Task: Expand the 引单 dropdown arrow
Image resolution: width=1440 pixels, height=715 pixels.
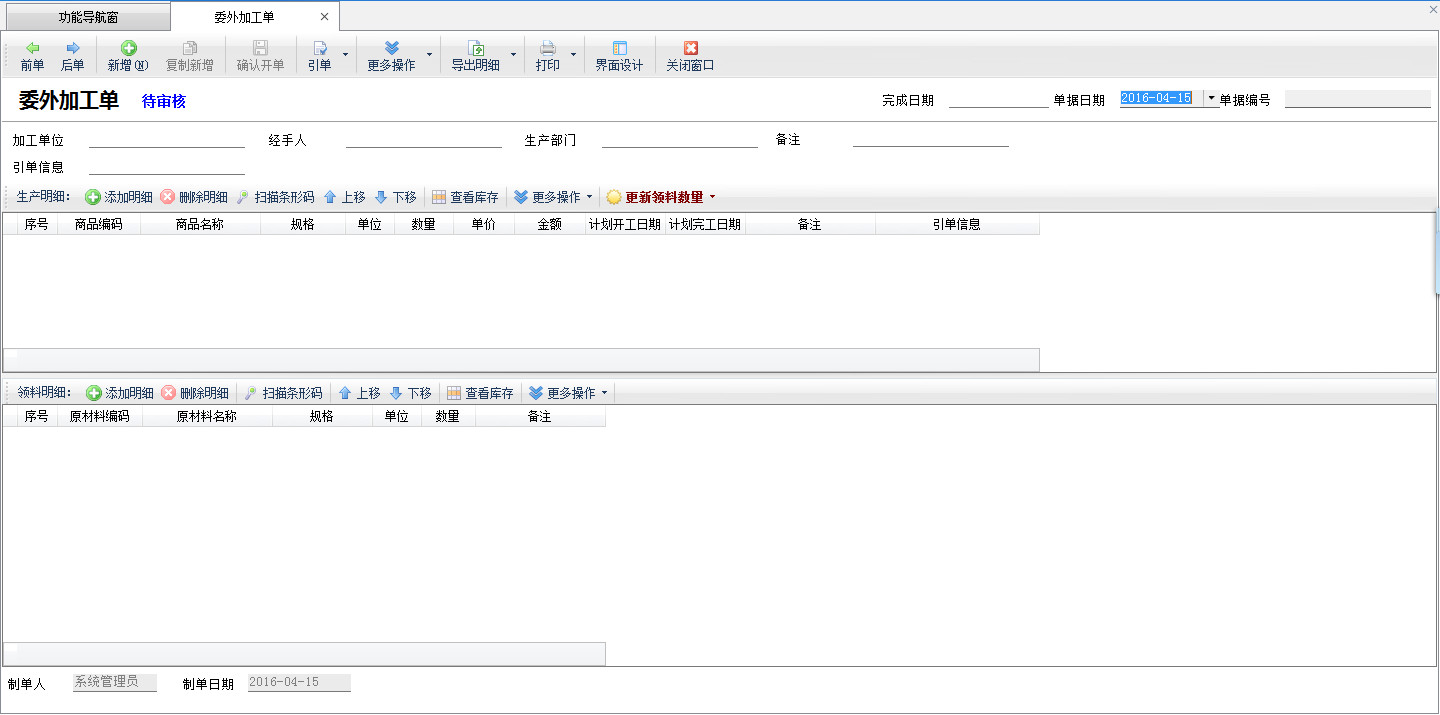Action: [x=345, y=55]
